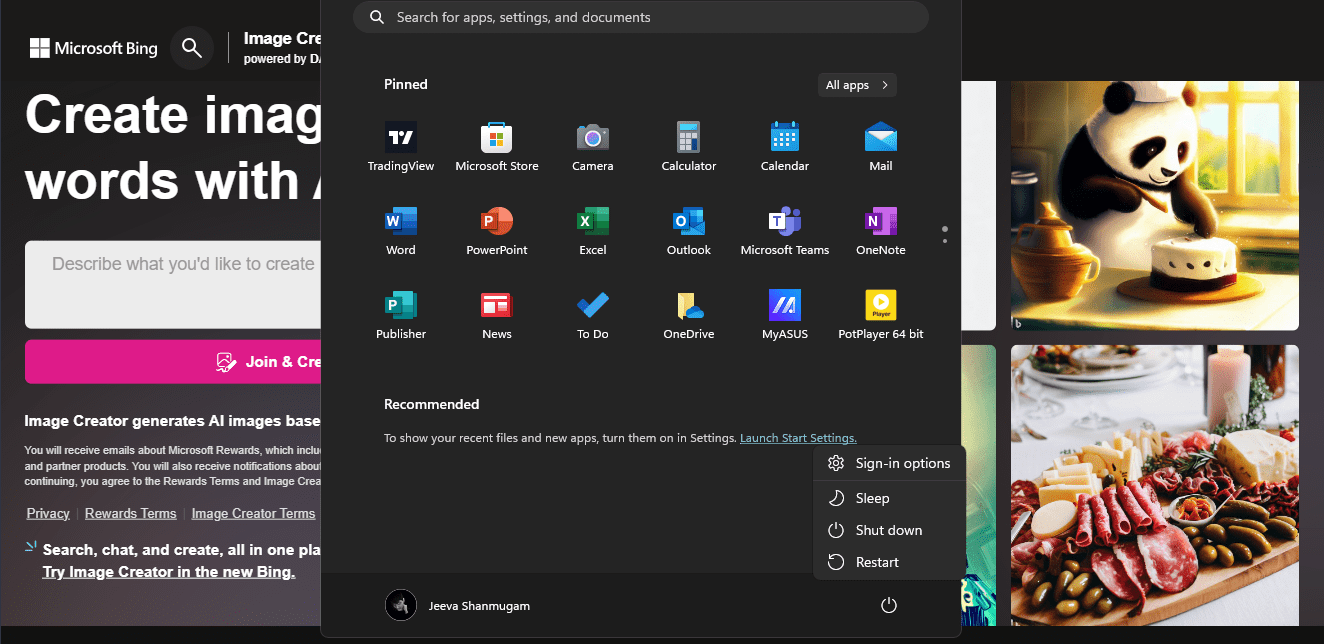
Task: Click the power button icon
Action: tap(888, 606)
